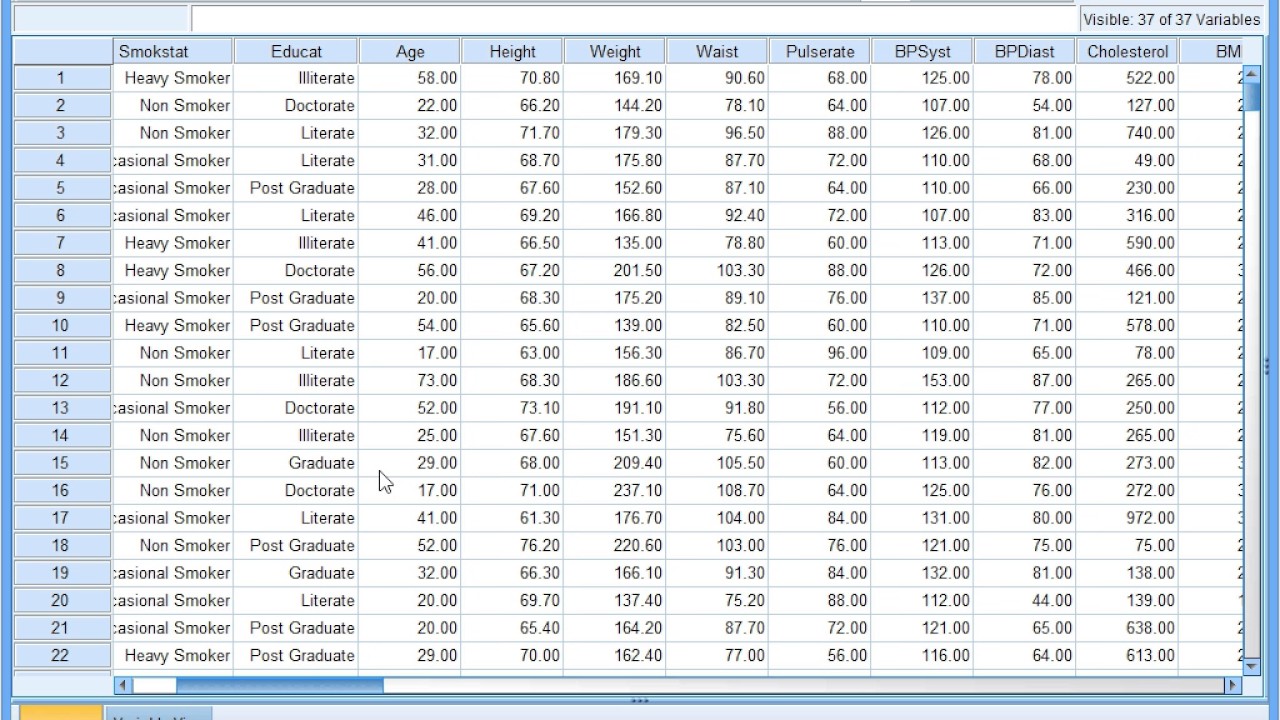Click the Visible 37 of 37 Variables label
The width and height of the screenshot is (1280, 720).
(x=1171, y=19)
